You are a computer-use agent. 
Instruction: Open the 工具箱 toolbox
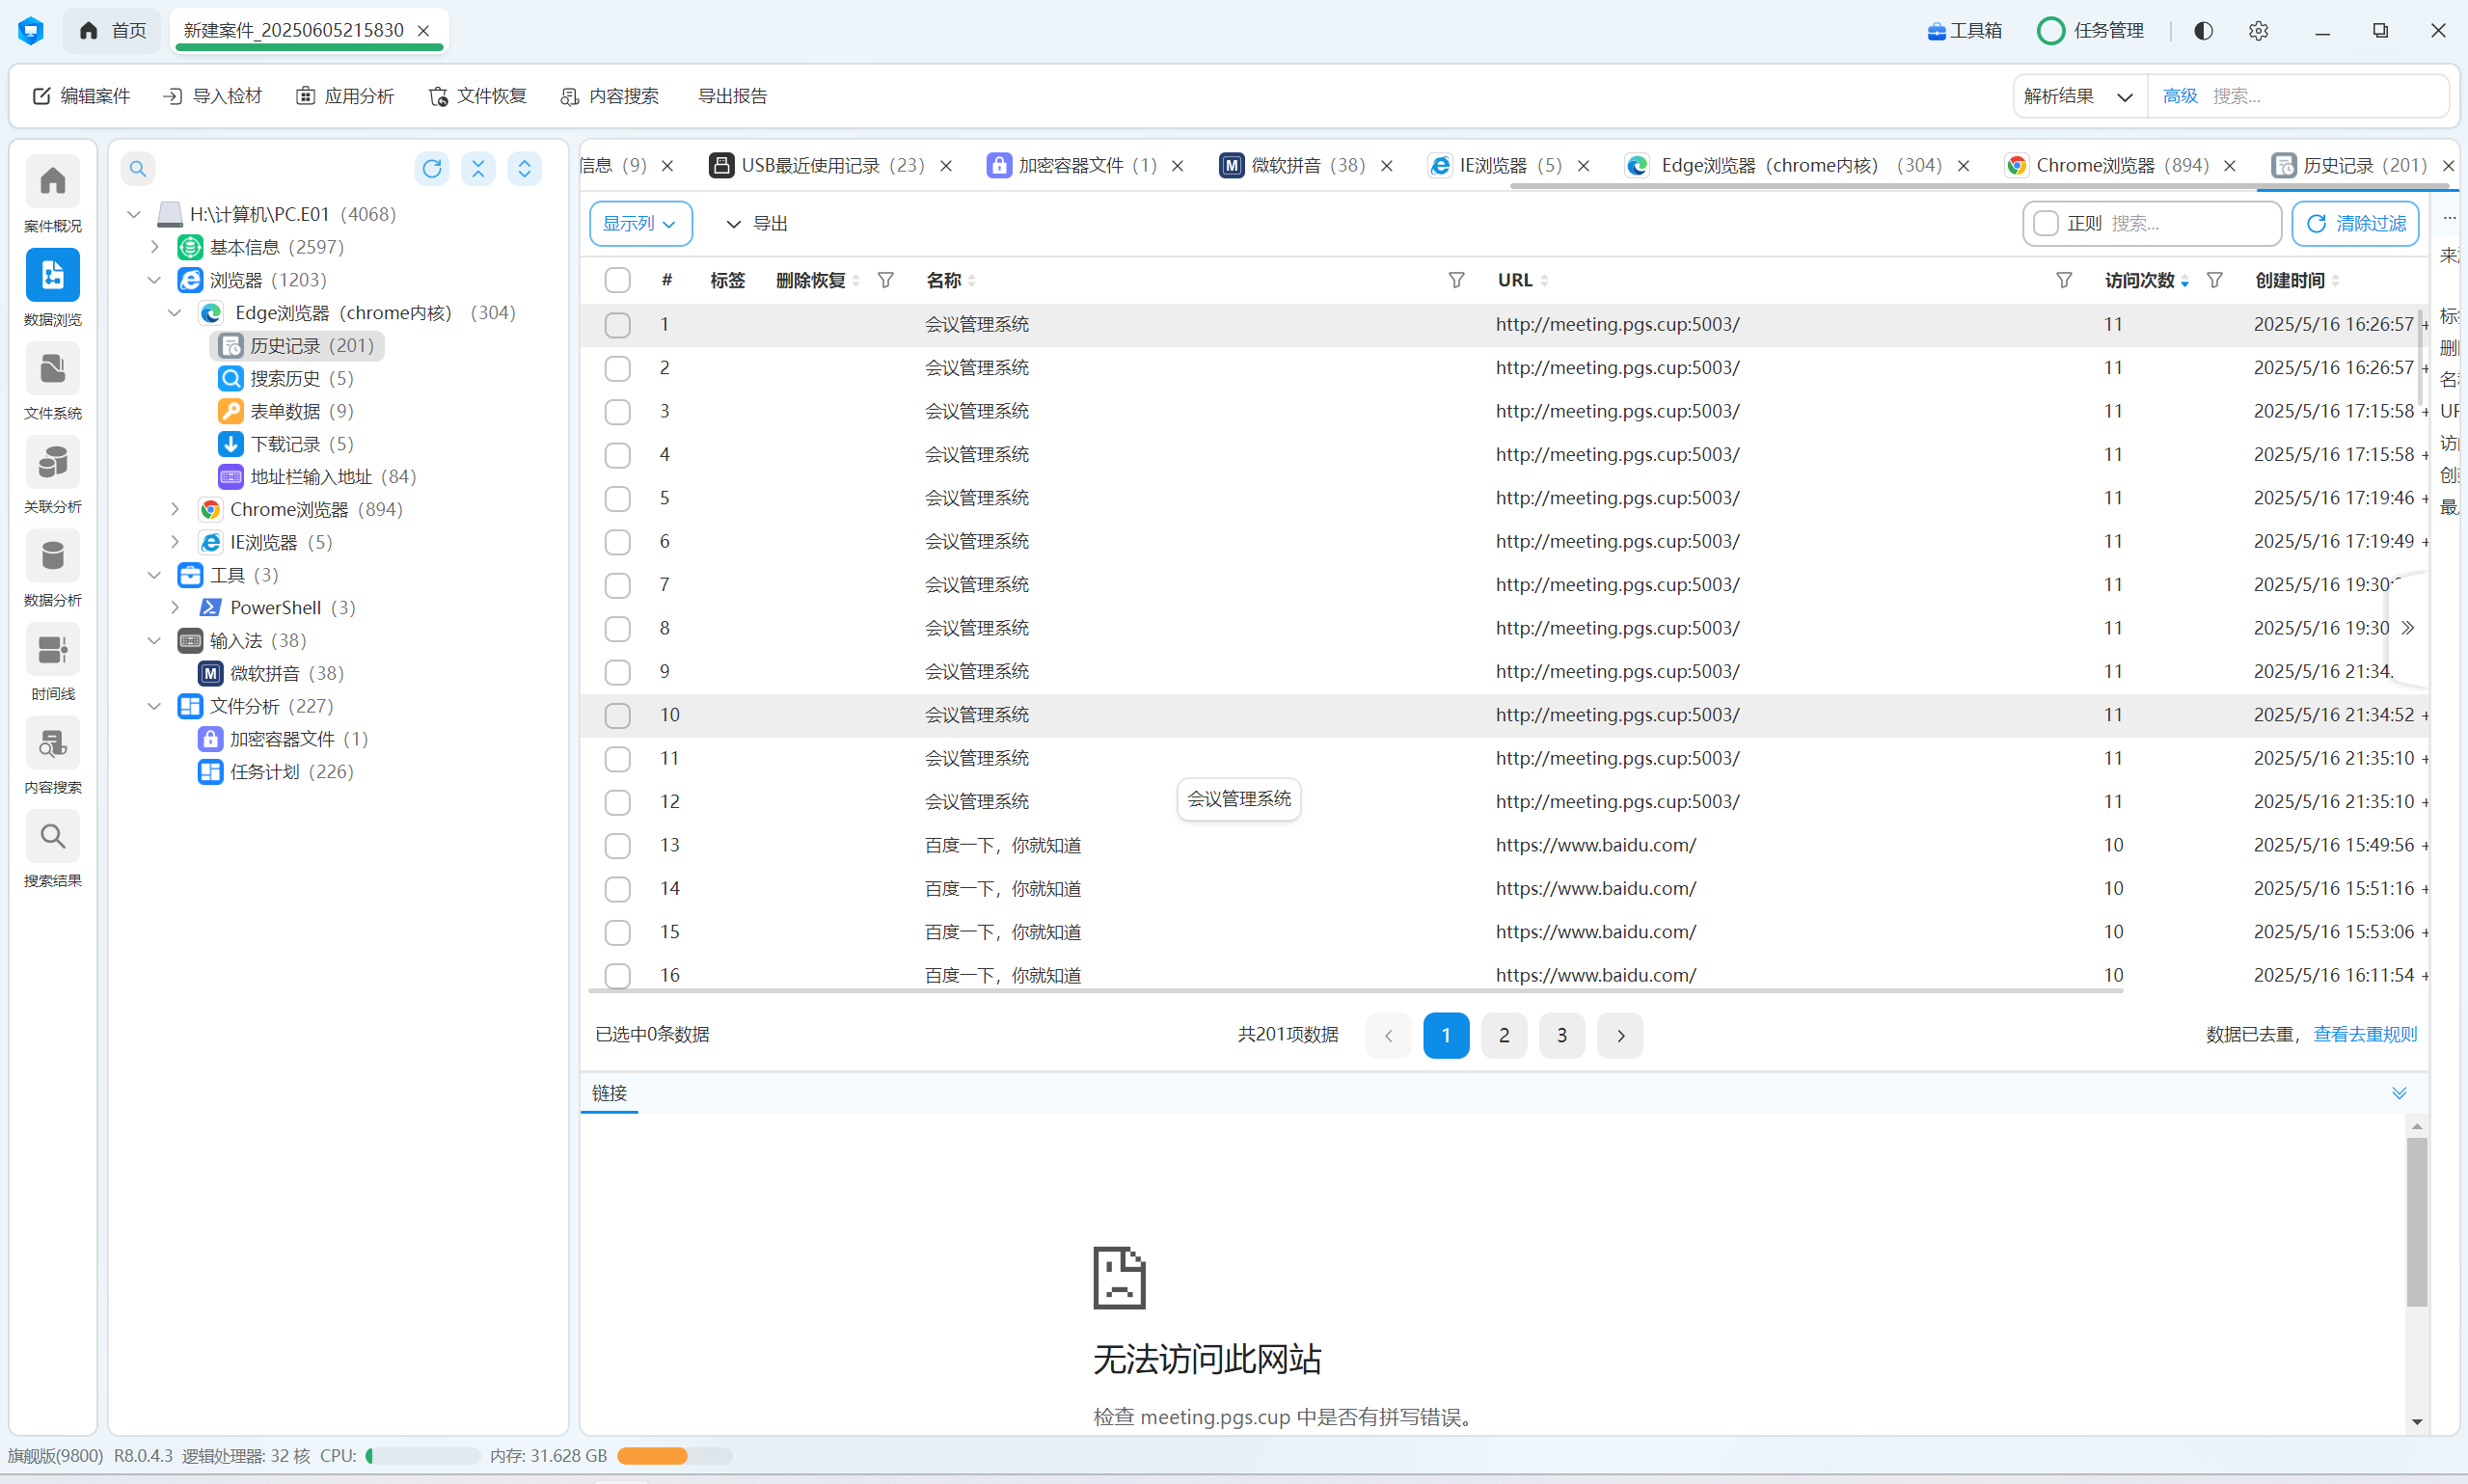(1965, 31)
